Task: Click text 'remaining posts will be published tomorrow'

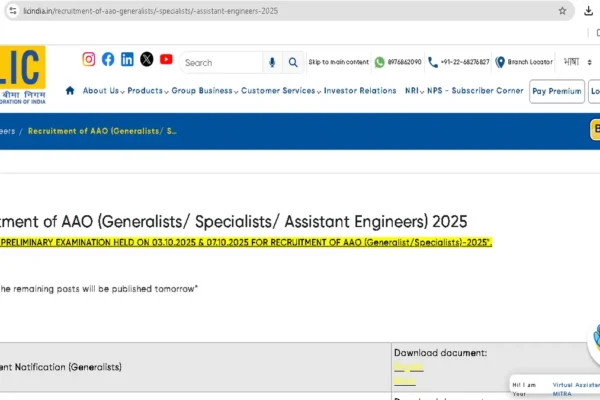Action: pos(105,289)
